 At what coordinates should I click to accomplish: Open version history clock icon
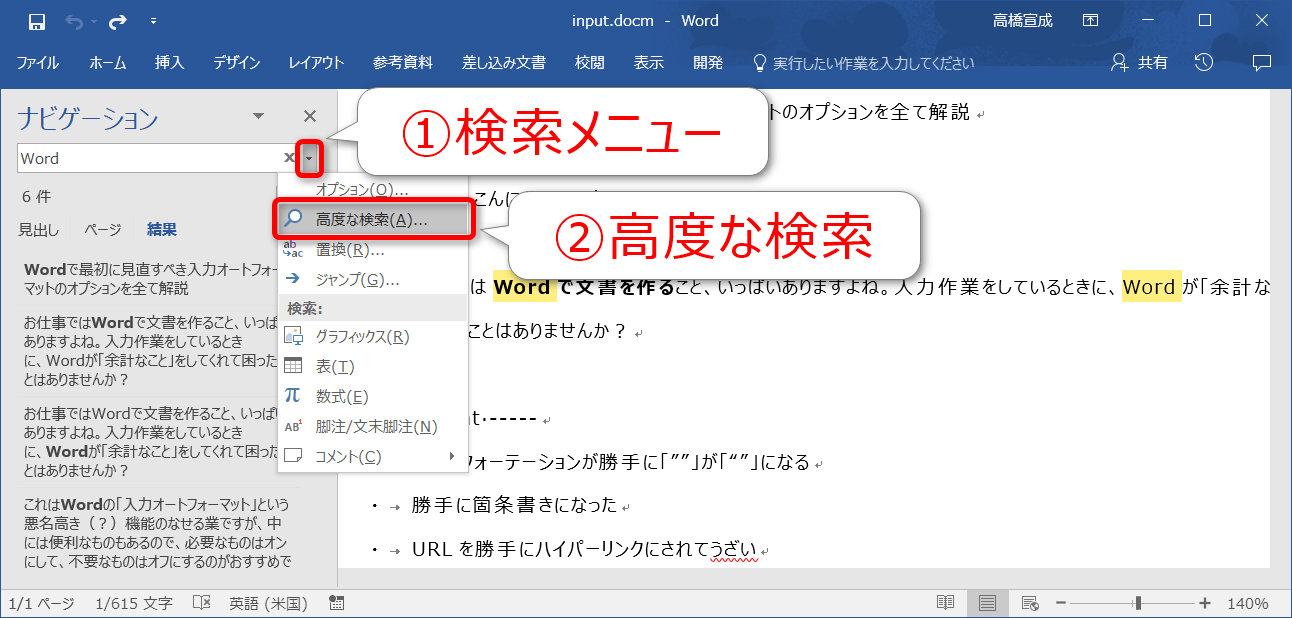point(1204,63)
